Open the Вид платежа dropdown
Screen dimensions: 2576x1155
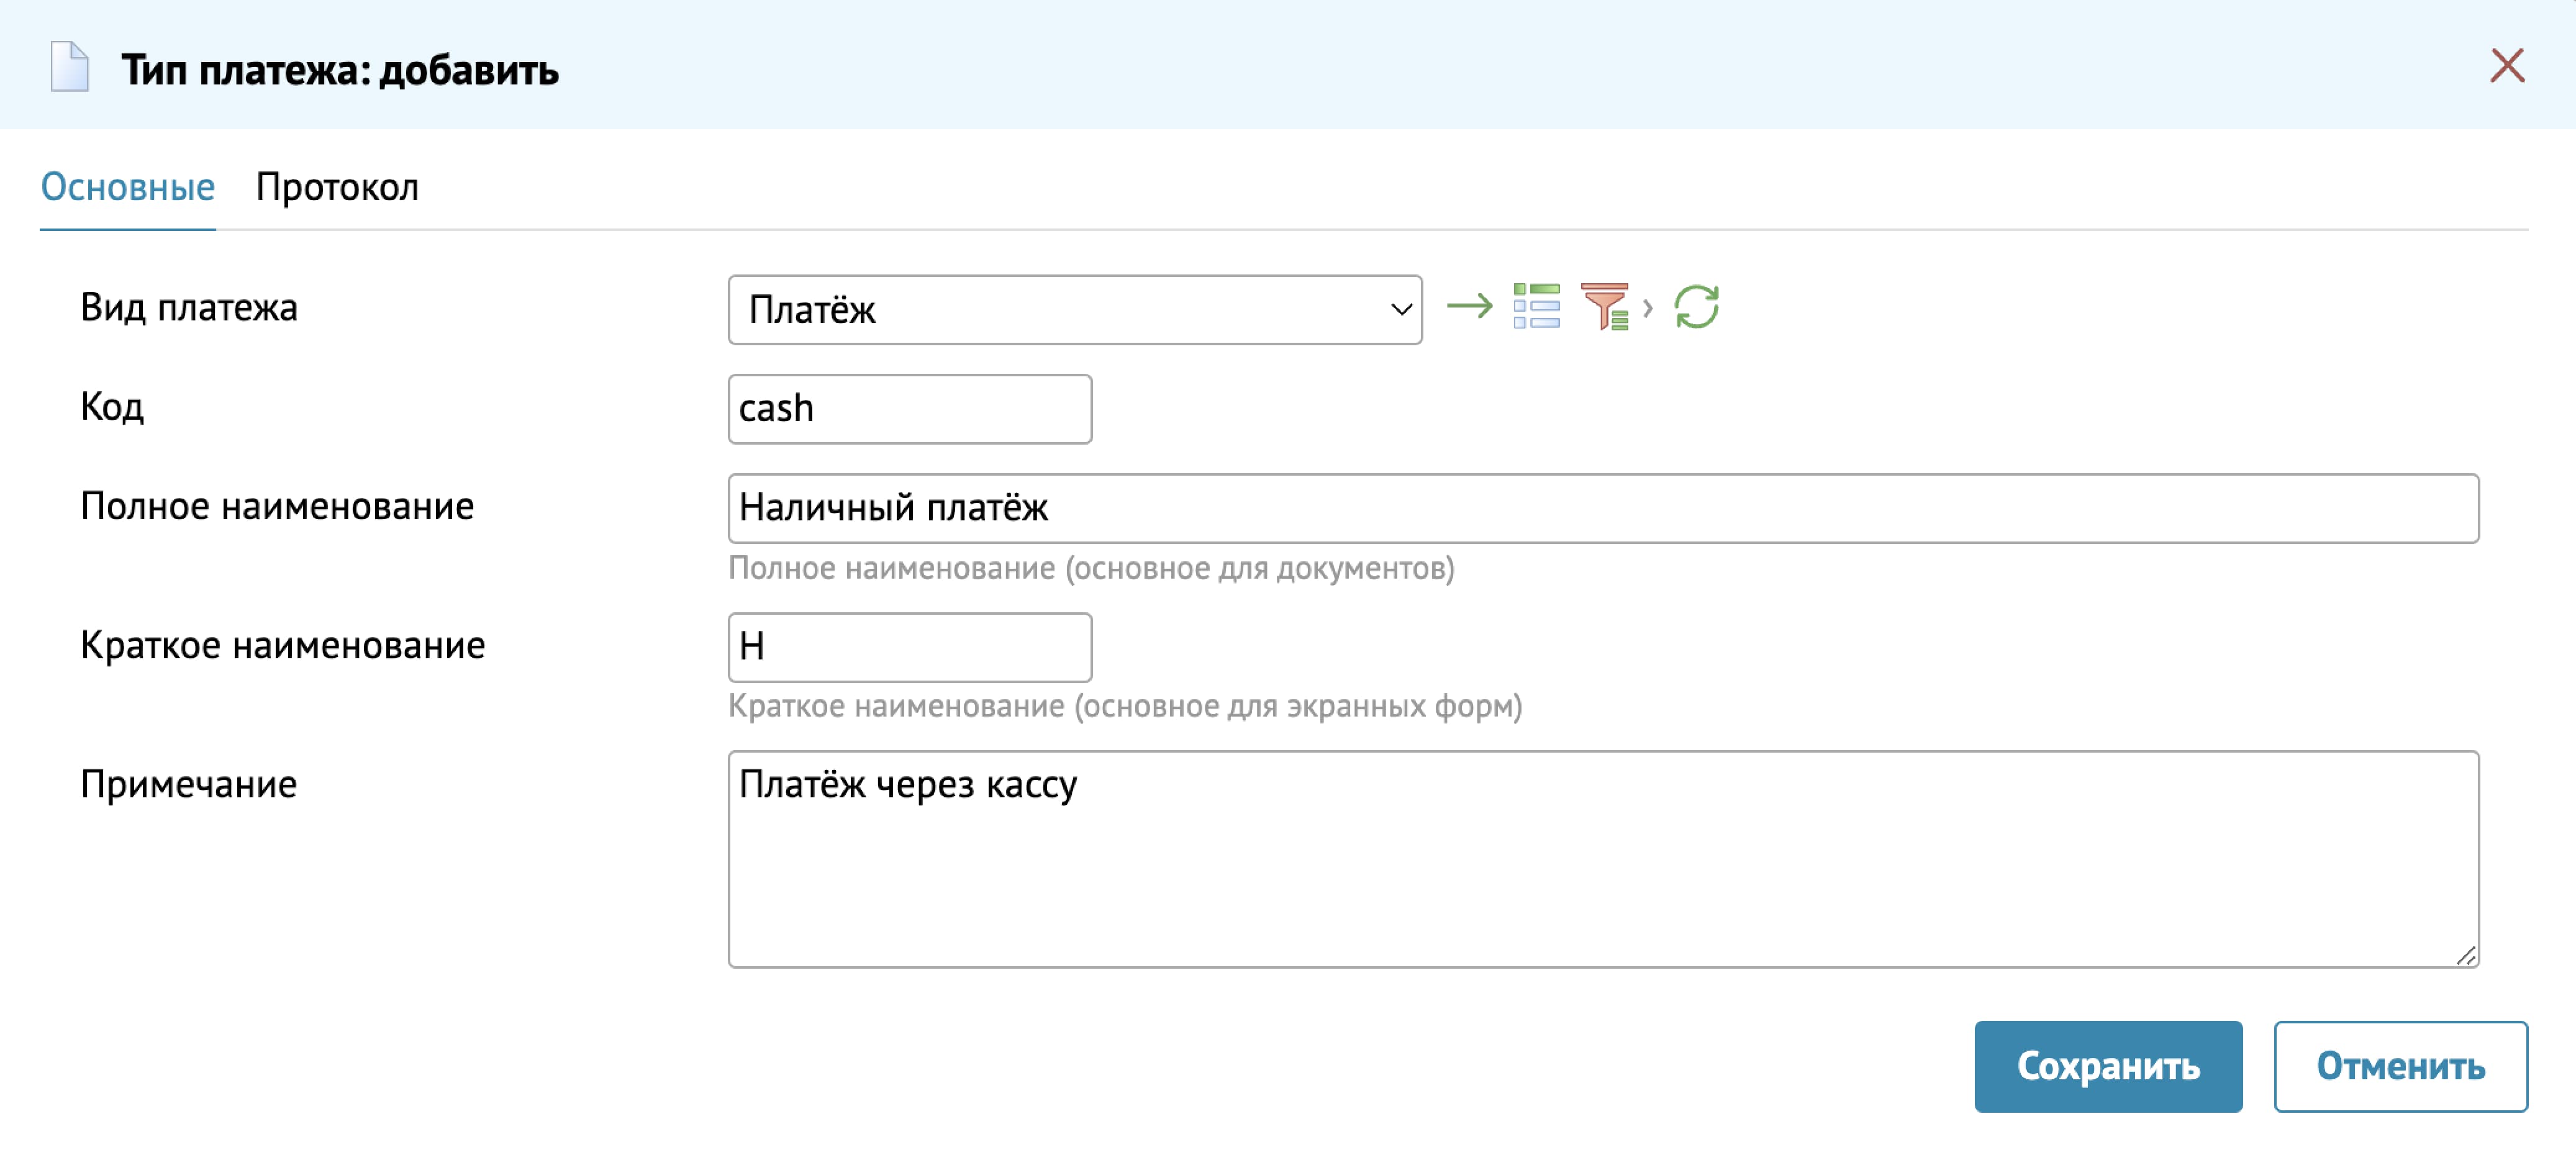1075,310
